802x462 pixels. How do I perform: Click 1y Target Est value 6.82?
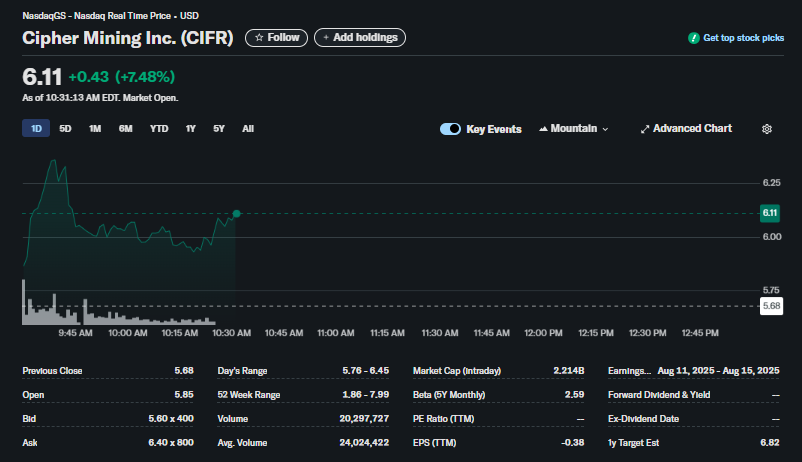770,443
